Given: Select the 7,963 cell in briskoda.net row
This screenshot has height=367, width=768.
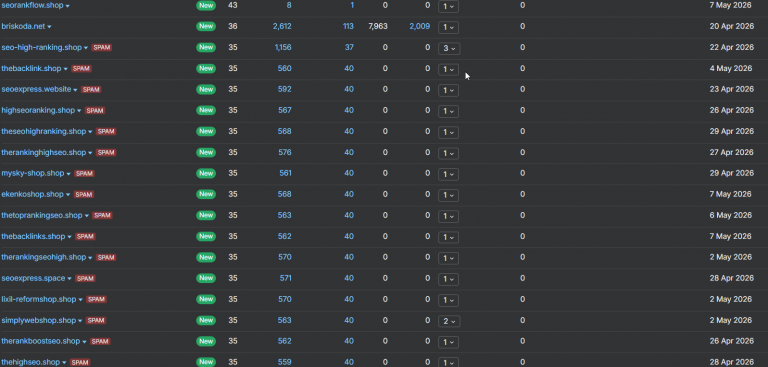Looking at the screenshot, I should point(378,26).
